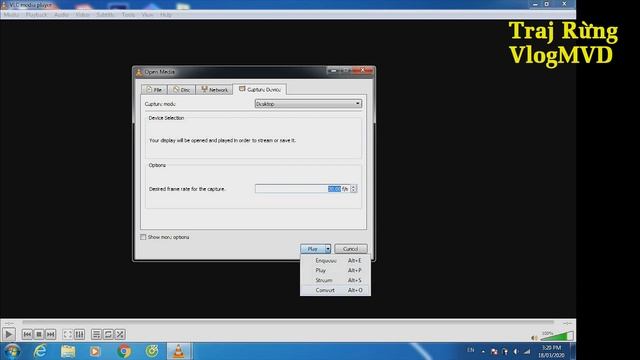Switch to the File tab
The width and height of the screenshot is (640, 360).
154,89
